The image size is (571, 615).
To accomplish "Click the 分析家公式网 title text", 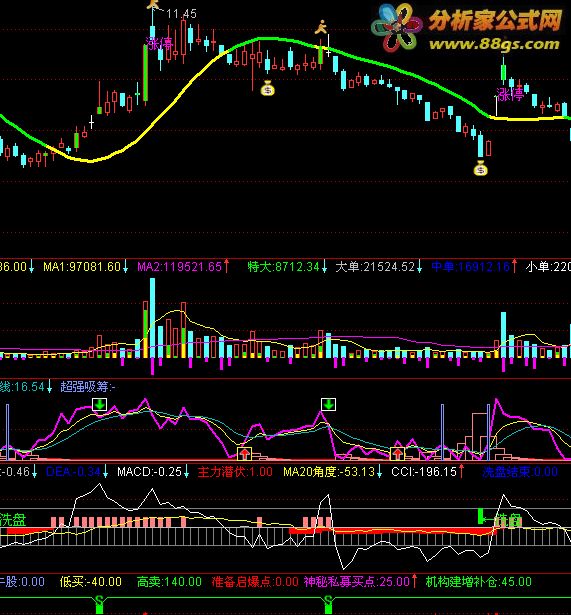I will click(495, 20).
